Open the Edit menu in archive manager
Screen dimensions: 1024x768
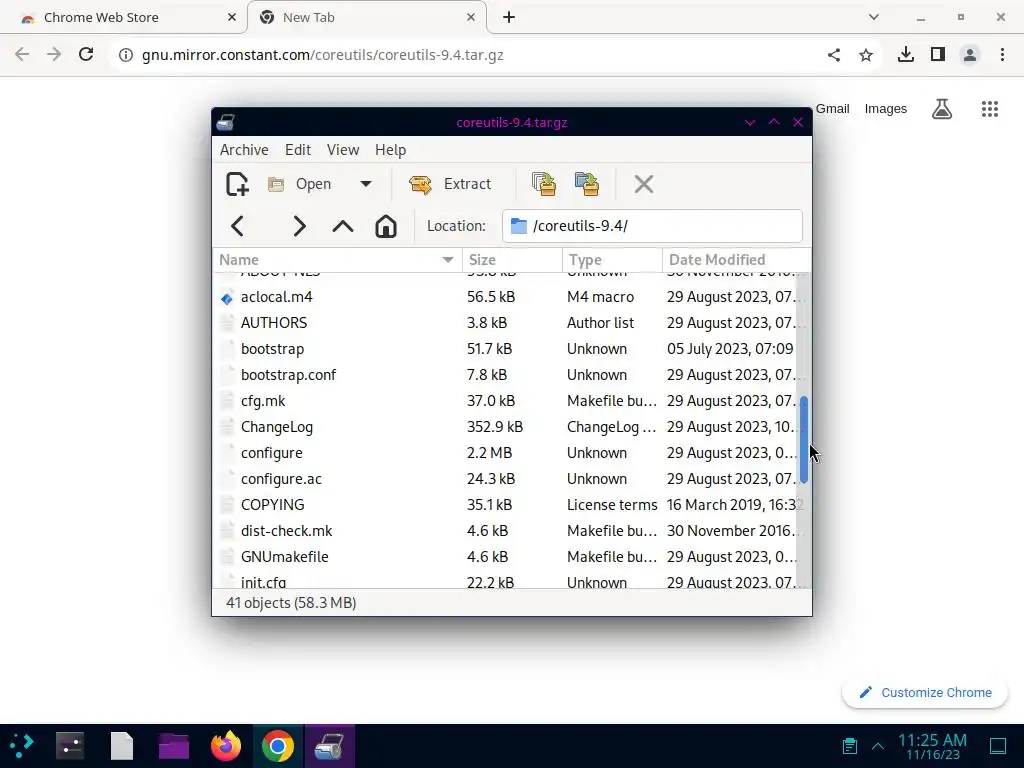[x=298, y=150]
